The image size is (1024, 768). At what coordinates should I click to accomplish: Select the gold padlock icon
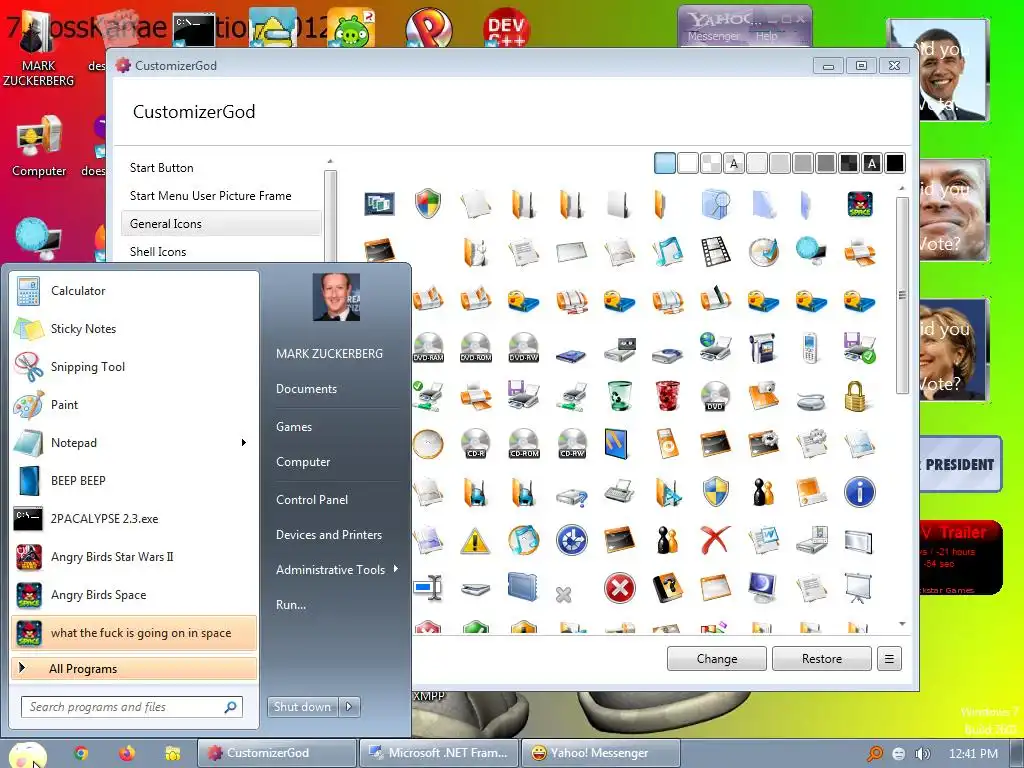(855, 396)
